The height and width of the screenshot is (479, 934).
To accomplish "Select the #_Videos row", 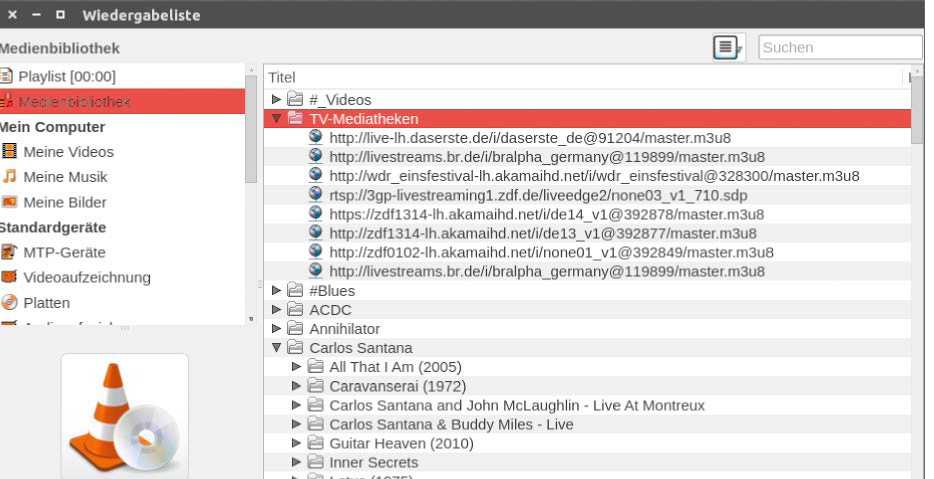I will coord(587,99).
